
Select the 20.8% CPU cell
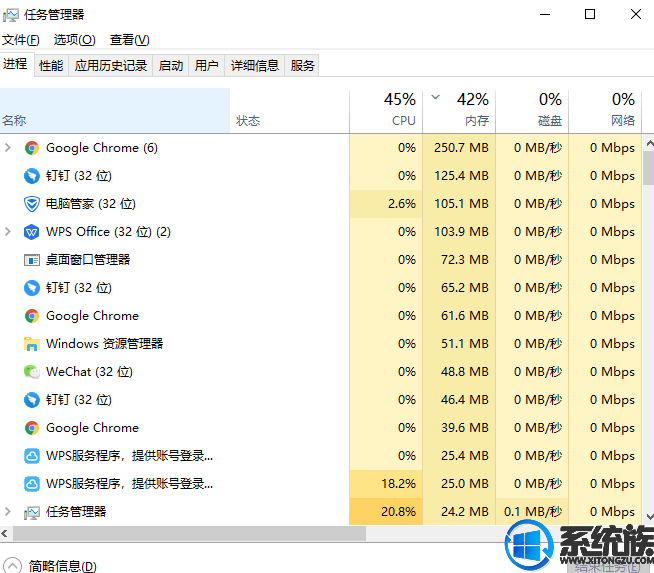[x=386, y=512]
